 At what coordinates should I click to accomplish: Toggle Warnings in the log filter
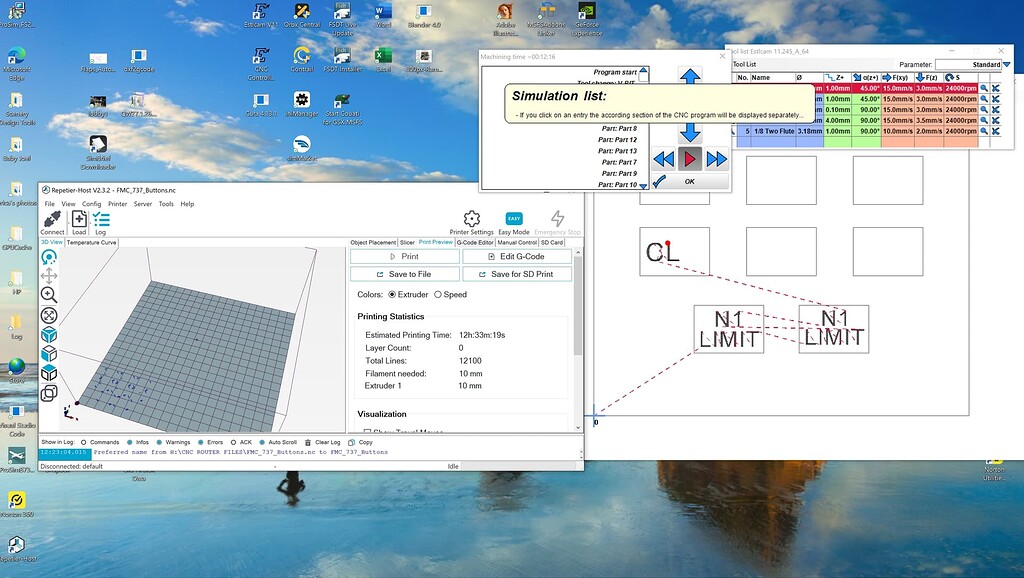click(158, 442)
